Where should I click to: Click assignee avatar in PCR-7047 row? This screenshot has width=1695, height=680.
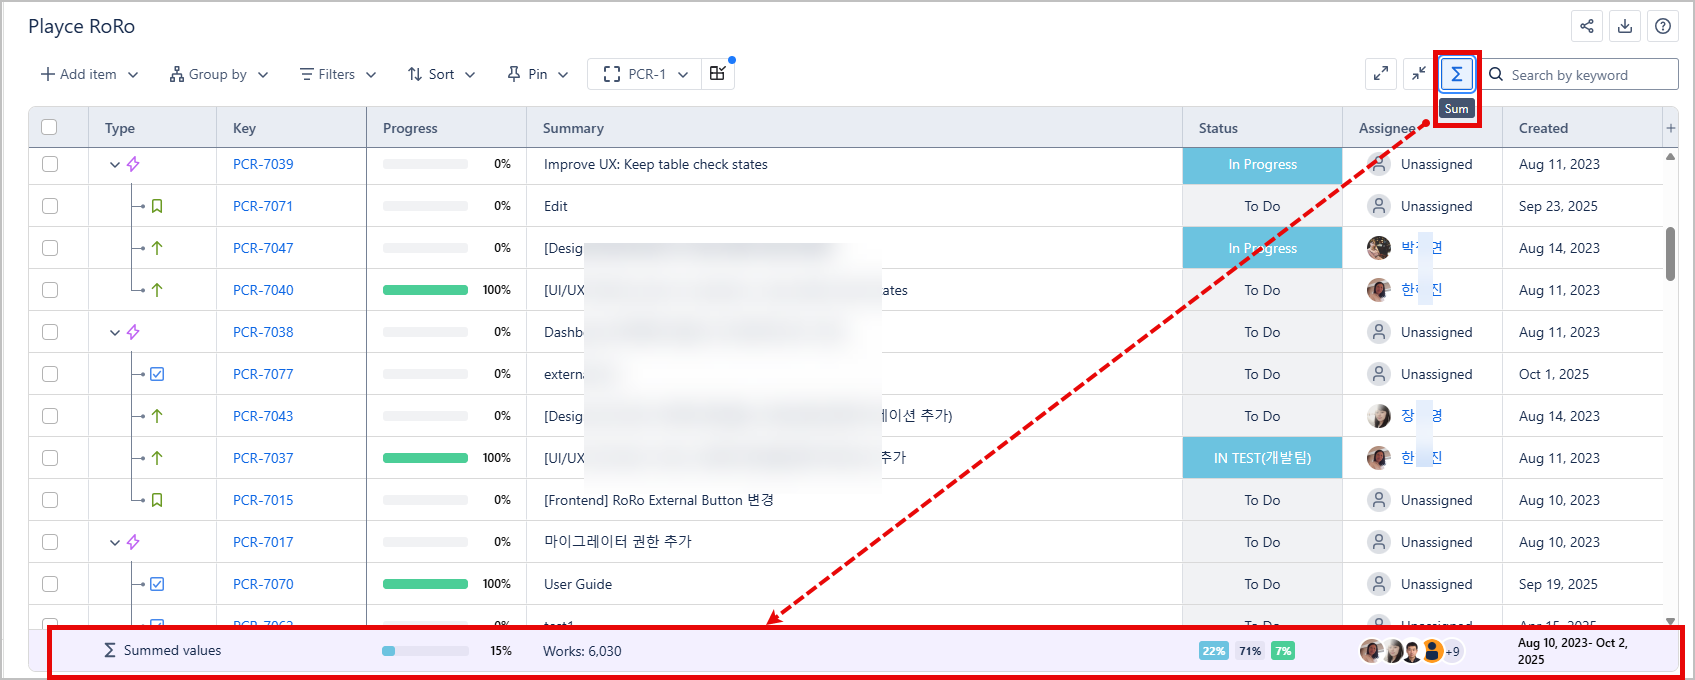point(1379,248)
